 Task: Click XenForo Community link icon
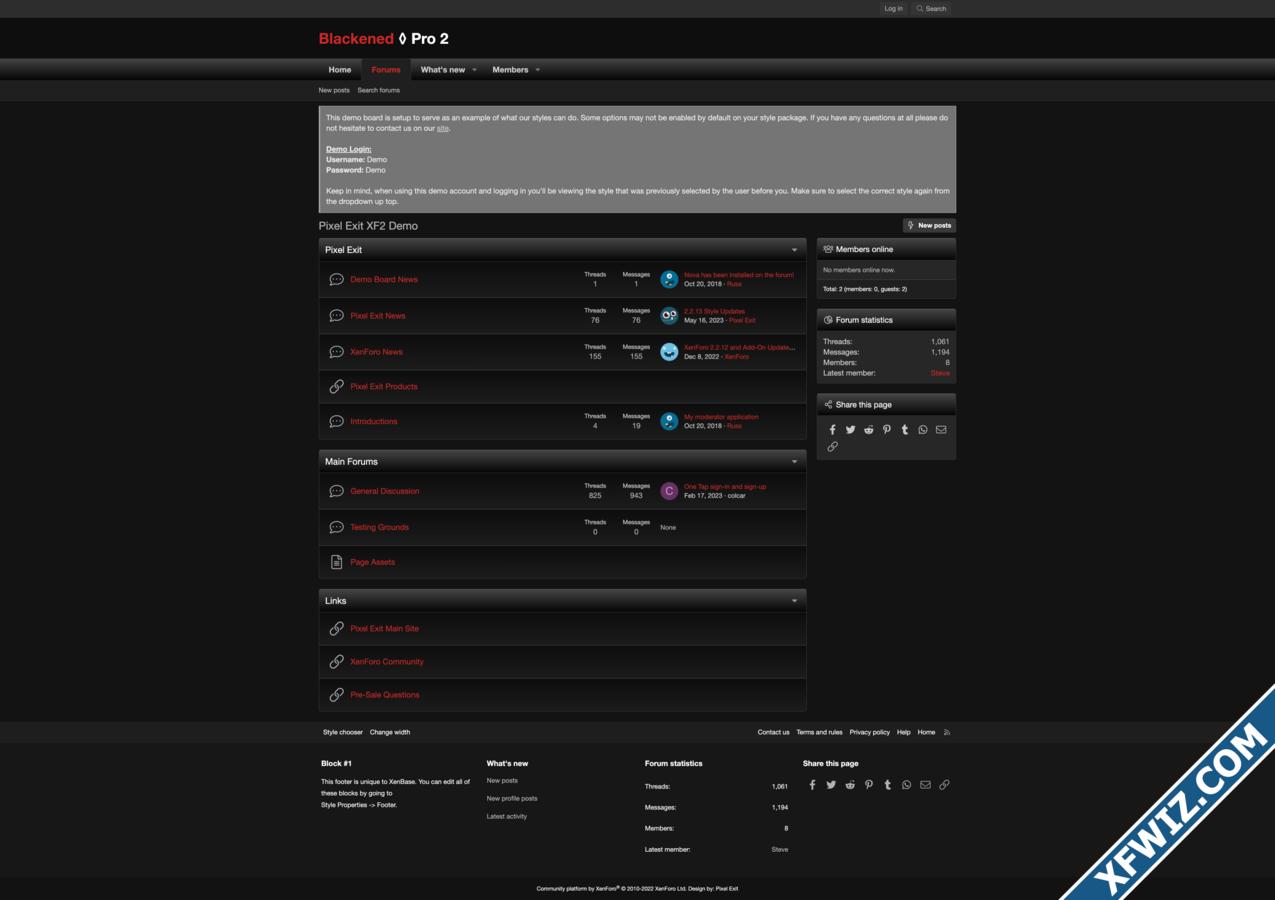[x=336, y=661]
